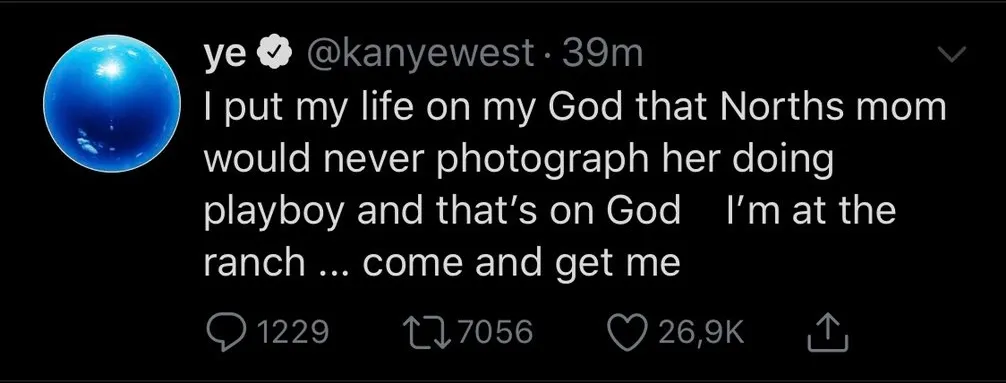Open the share upload arrow icon
This screenshot has width=1006, height=383.
828,332
